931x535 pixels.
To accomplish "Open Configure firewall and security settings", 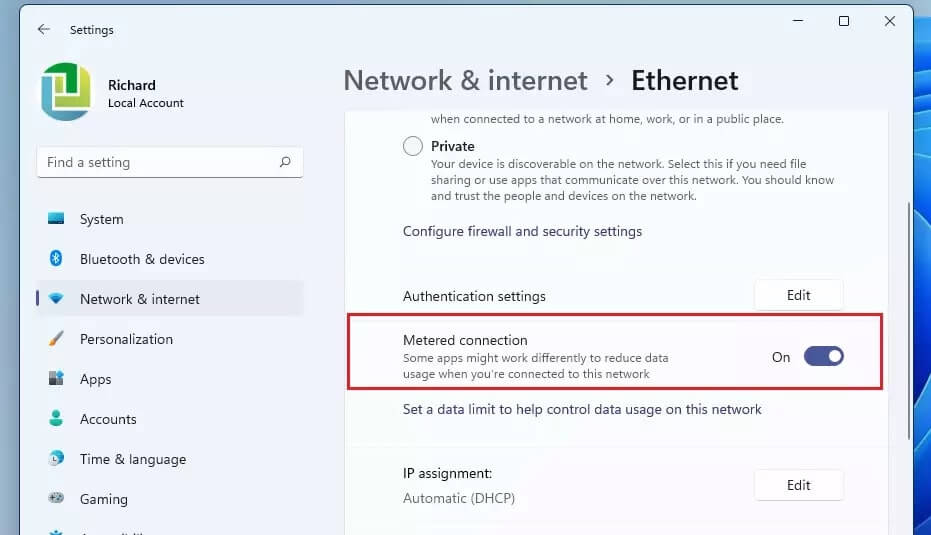I will coord(522,231).
